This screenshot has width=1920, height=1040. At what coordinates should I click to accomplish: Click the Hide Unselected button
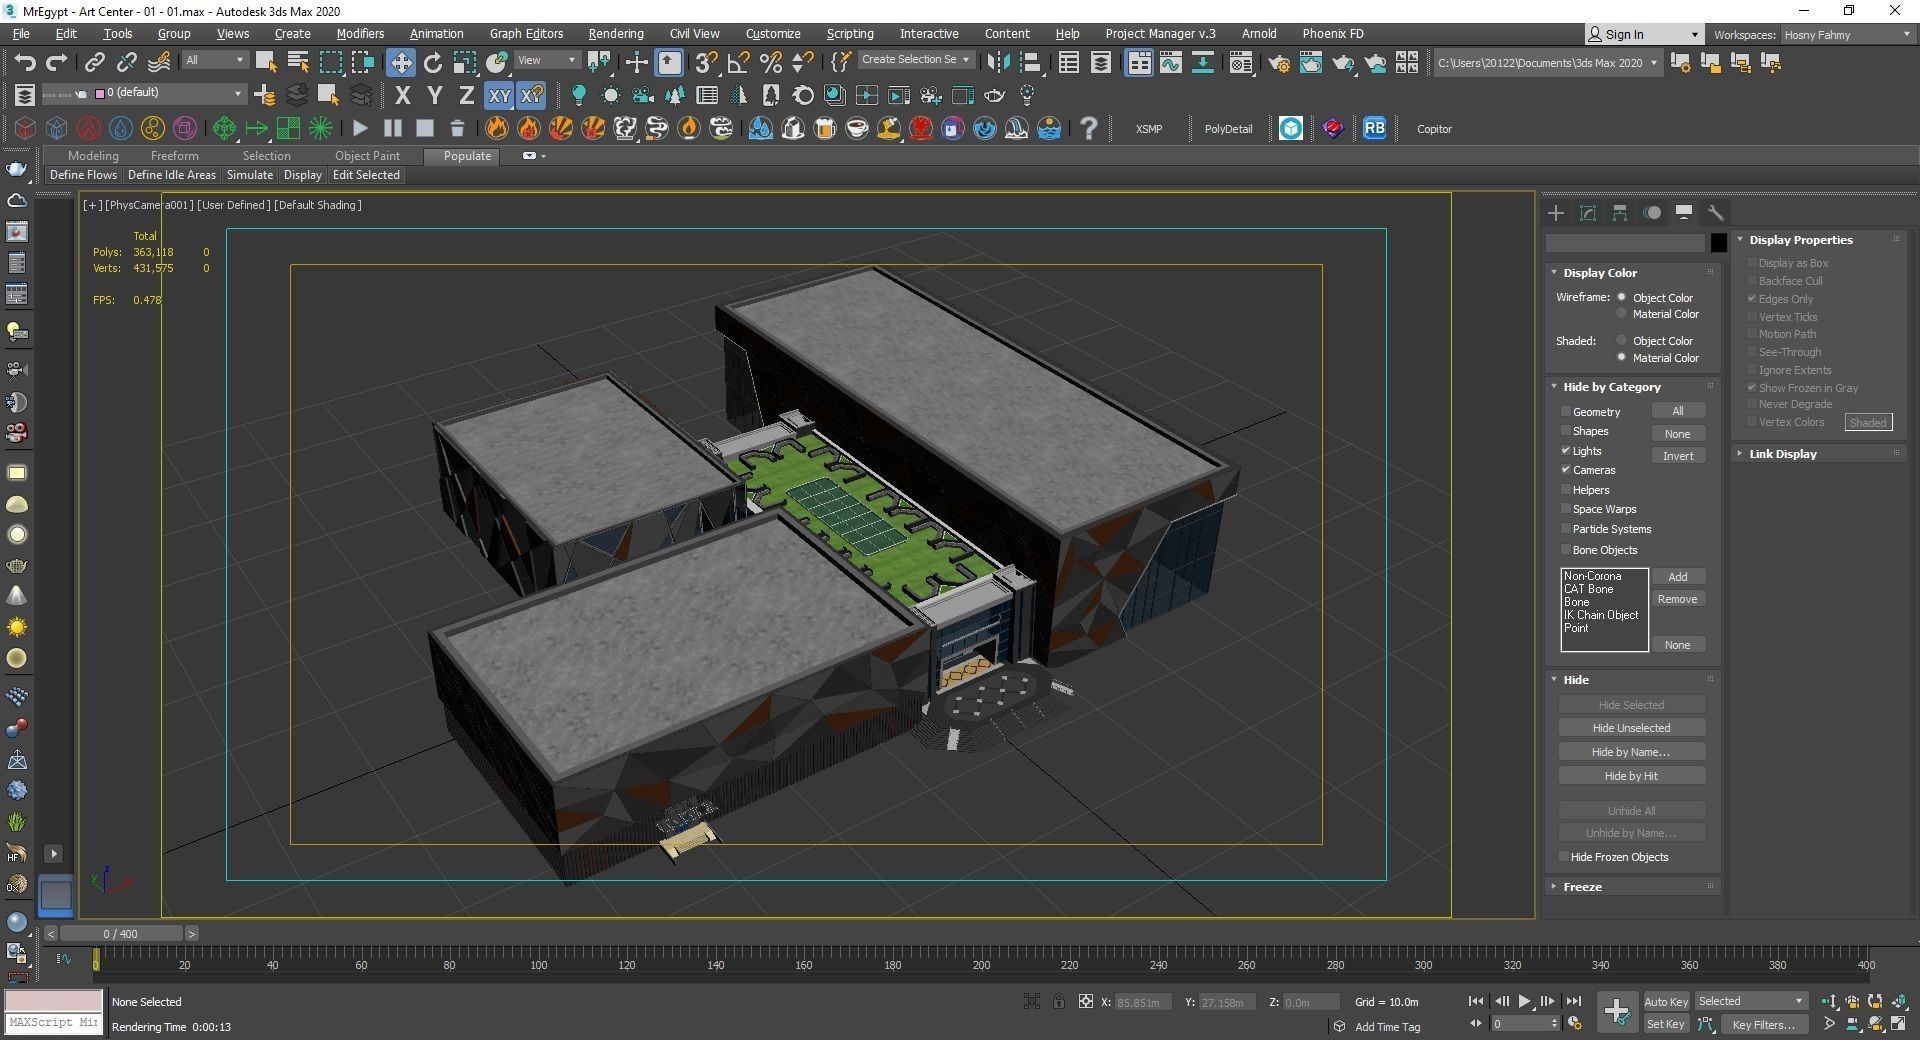pos(1631,728)
